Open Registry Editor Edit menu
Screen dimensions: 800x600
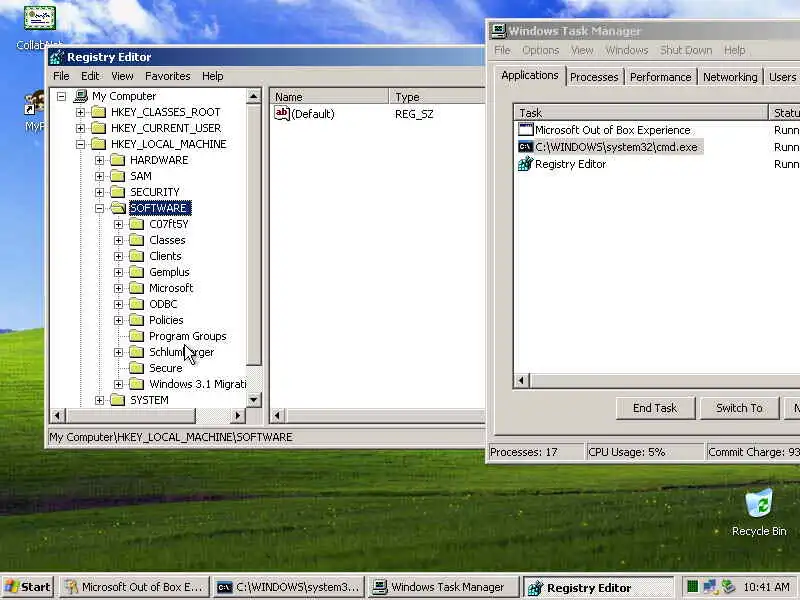click(x=90, y=76)
